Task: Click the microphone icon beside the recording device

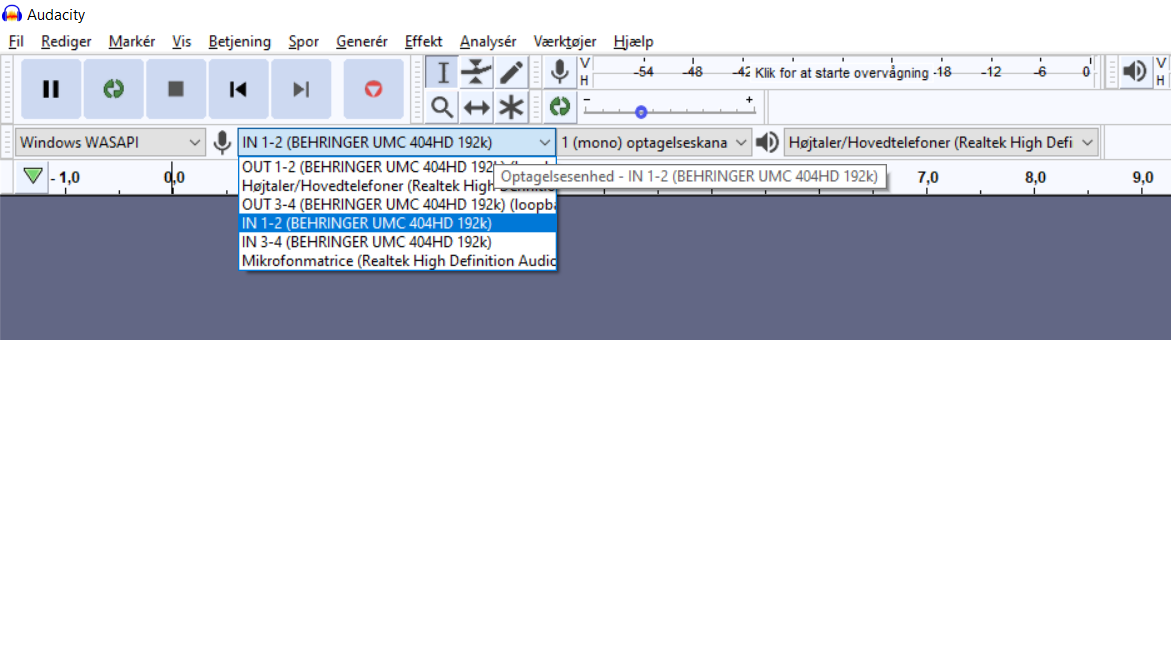Action: coord(222,142)
